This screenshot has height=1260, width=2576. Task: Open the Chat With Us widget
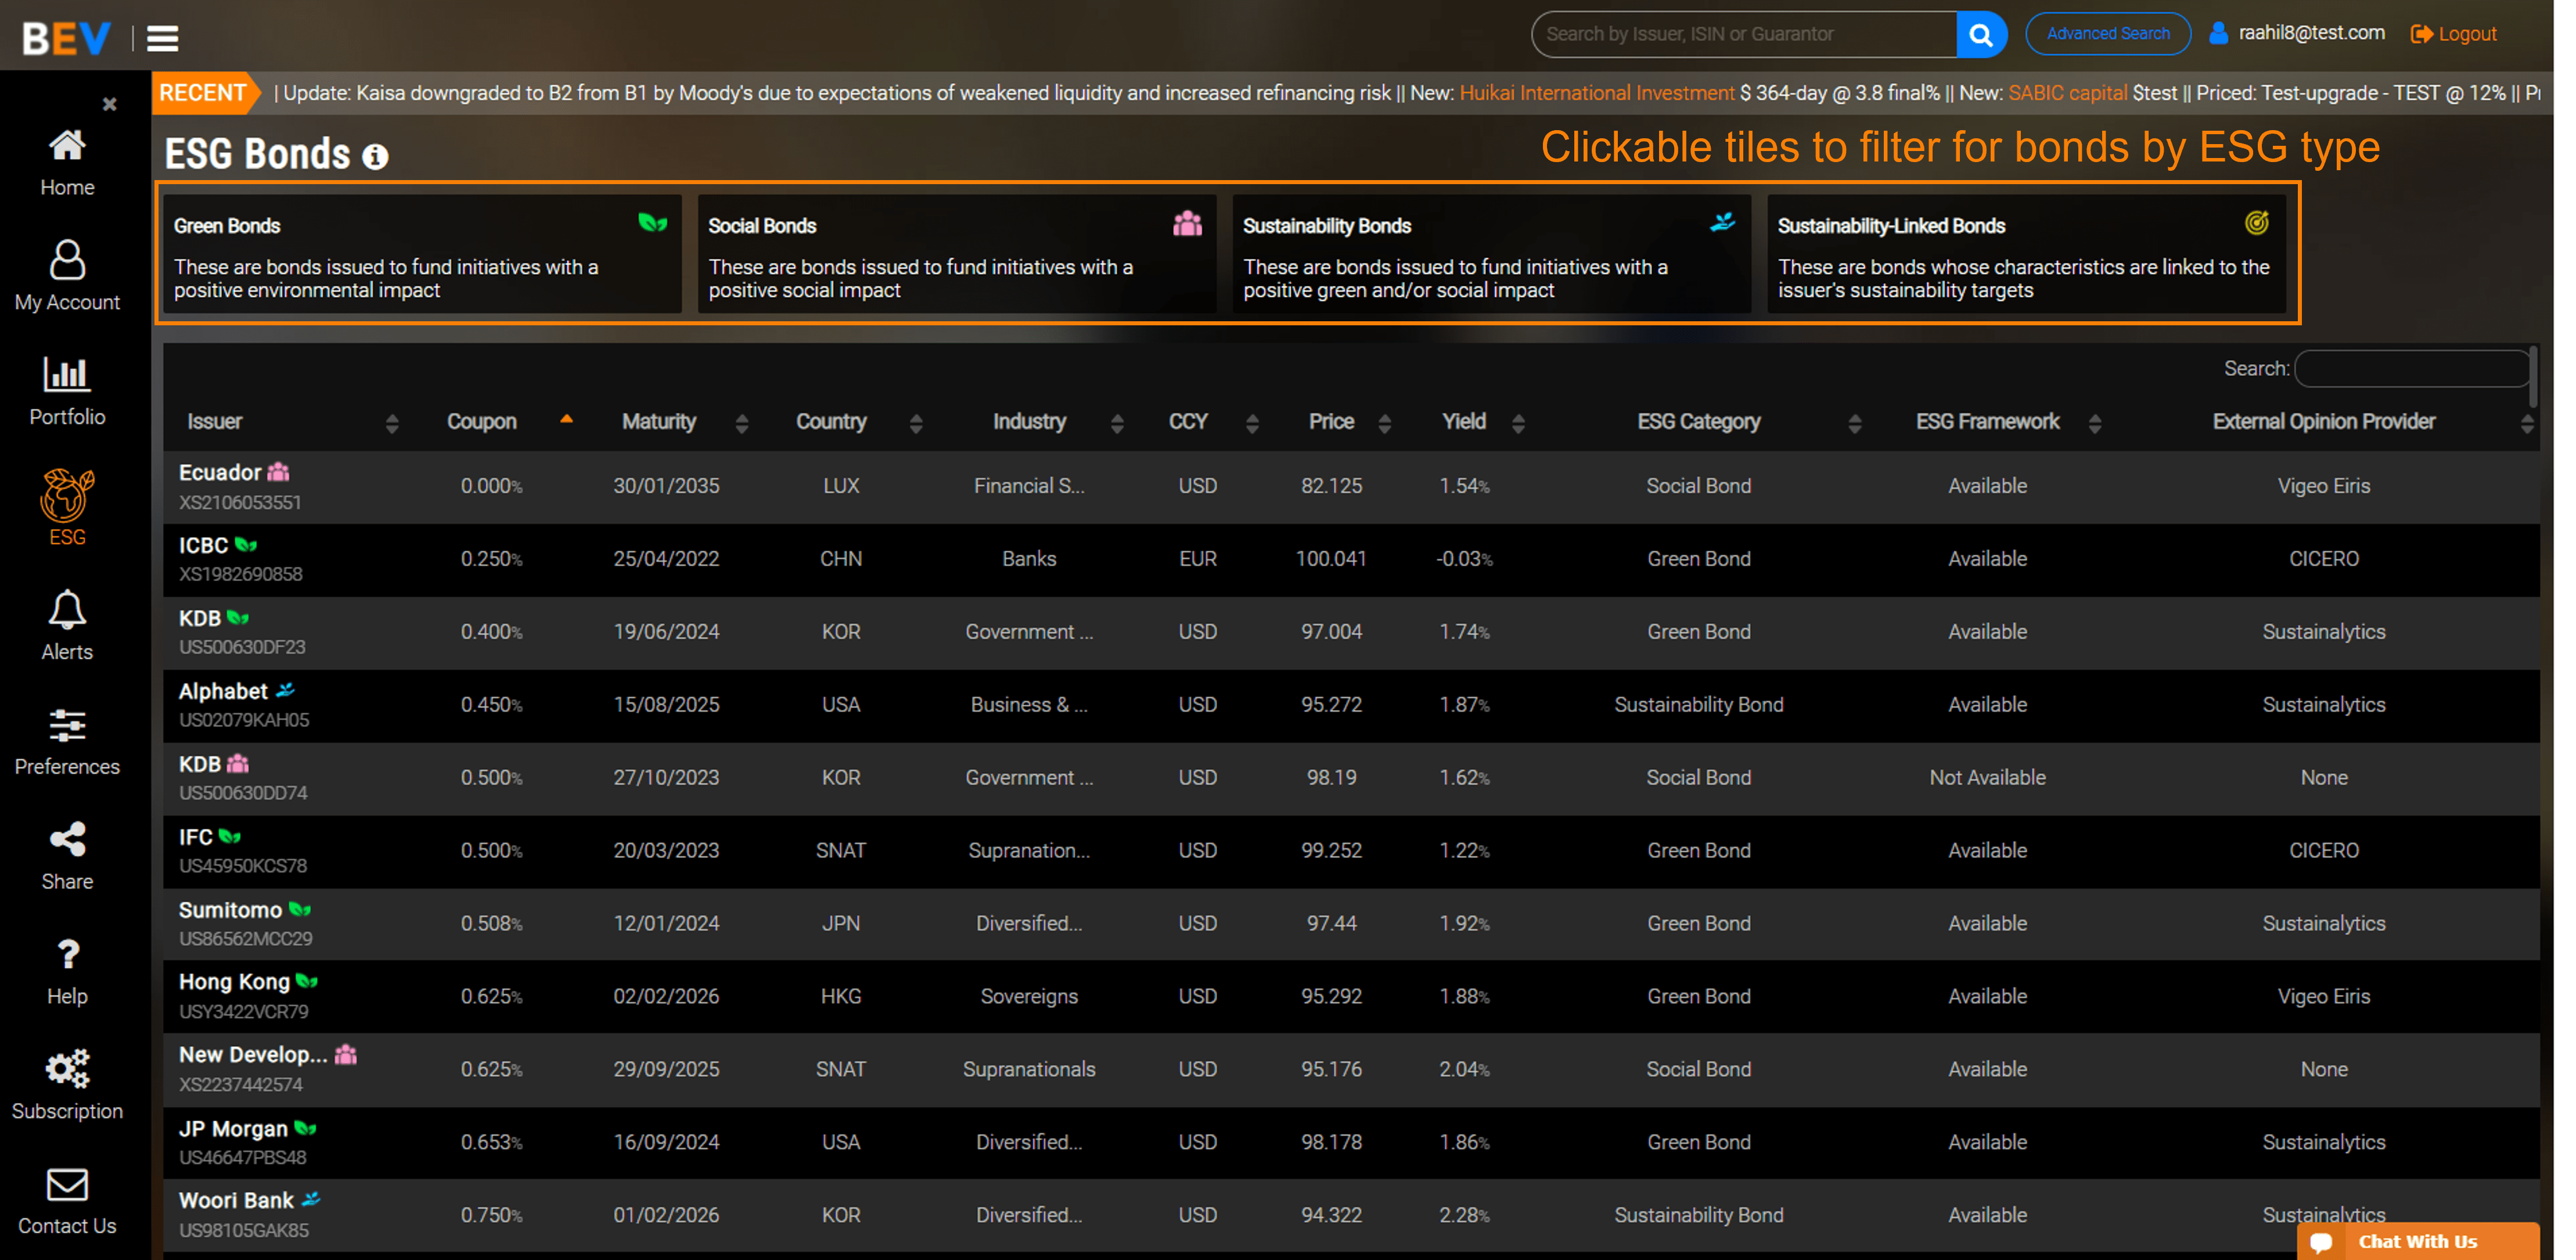coord(2417,1241)
